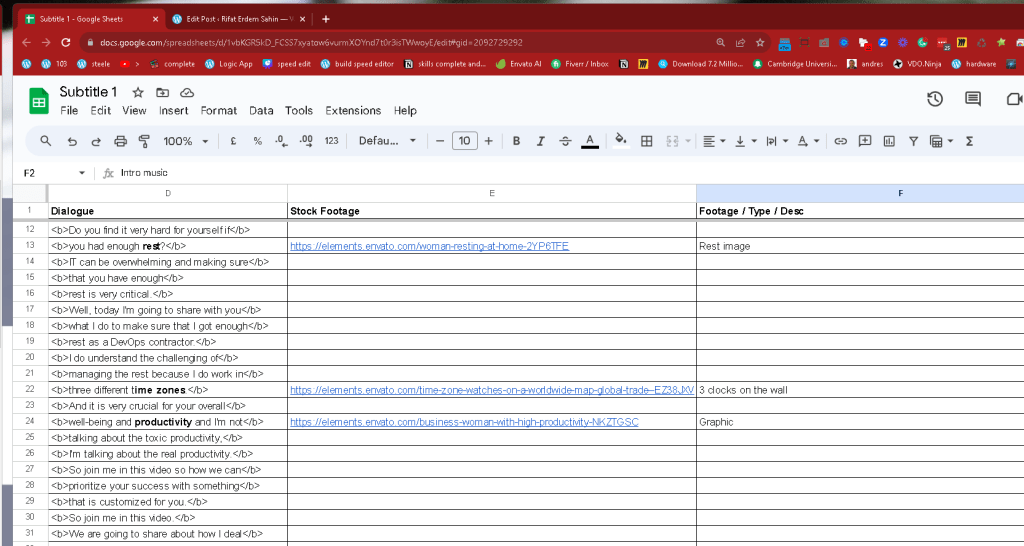Open zoom level 100% dropdown
1024x546 pixels.
click(x=185, y=141)
